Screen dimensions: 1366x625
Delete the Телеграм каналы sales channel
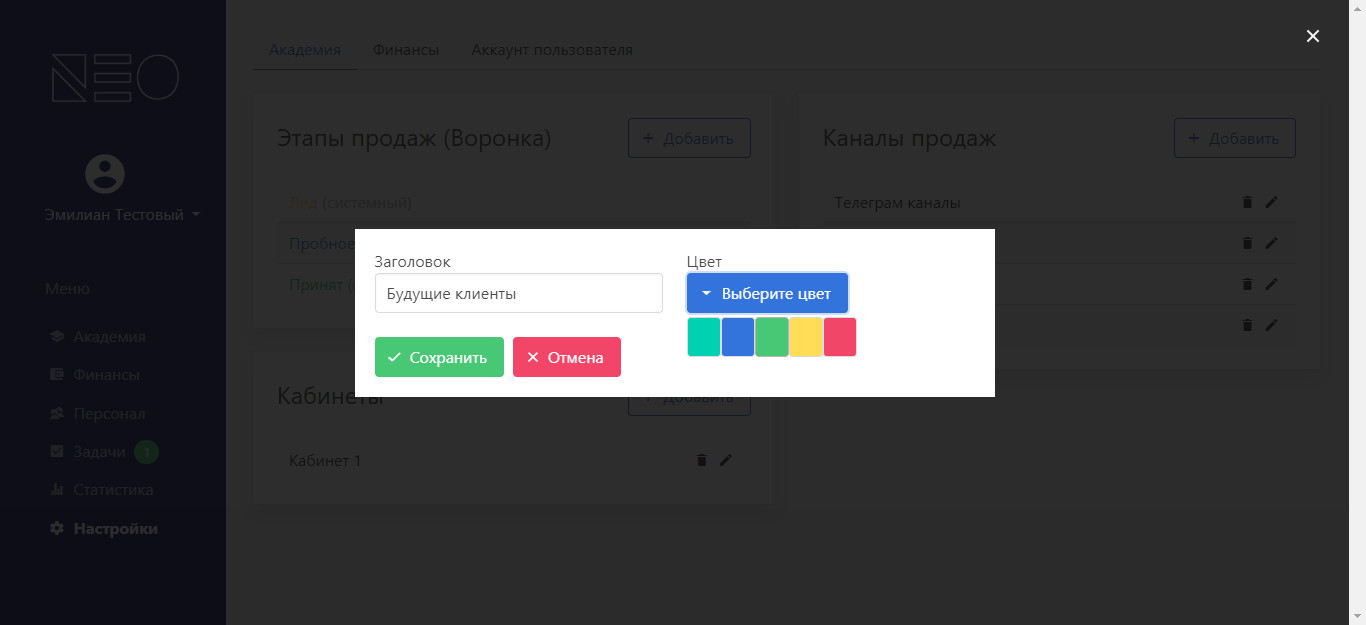[1247, 203]
